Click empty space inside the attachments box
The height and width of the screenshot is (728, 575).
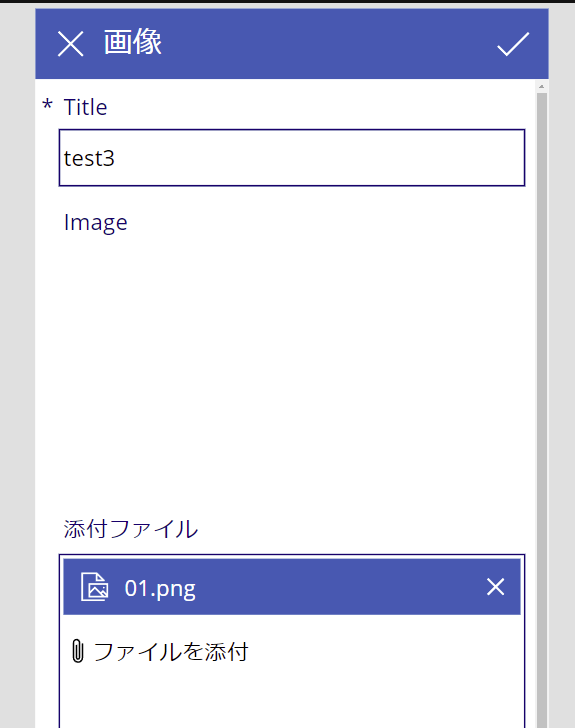(292, 696)
